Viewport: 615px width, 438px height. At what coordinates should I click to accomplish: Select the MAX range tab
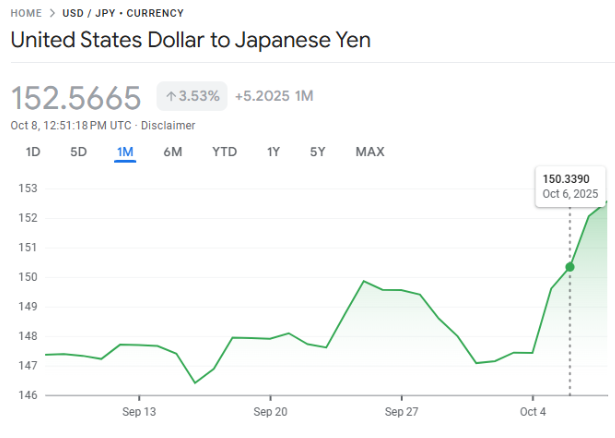[370, 152]
